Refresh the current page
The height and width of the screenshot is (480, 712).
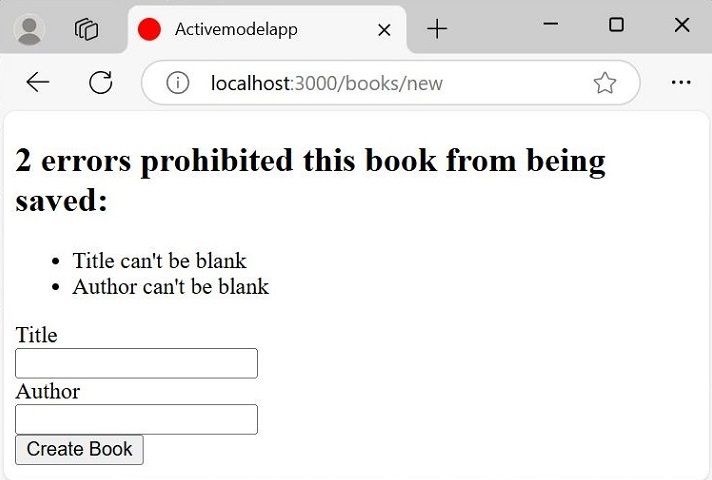[x=100, y=83]
